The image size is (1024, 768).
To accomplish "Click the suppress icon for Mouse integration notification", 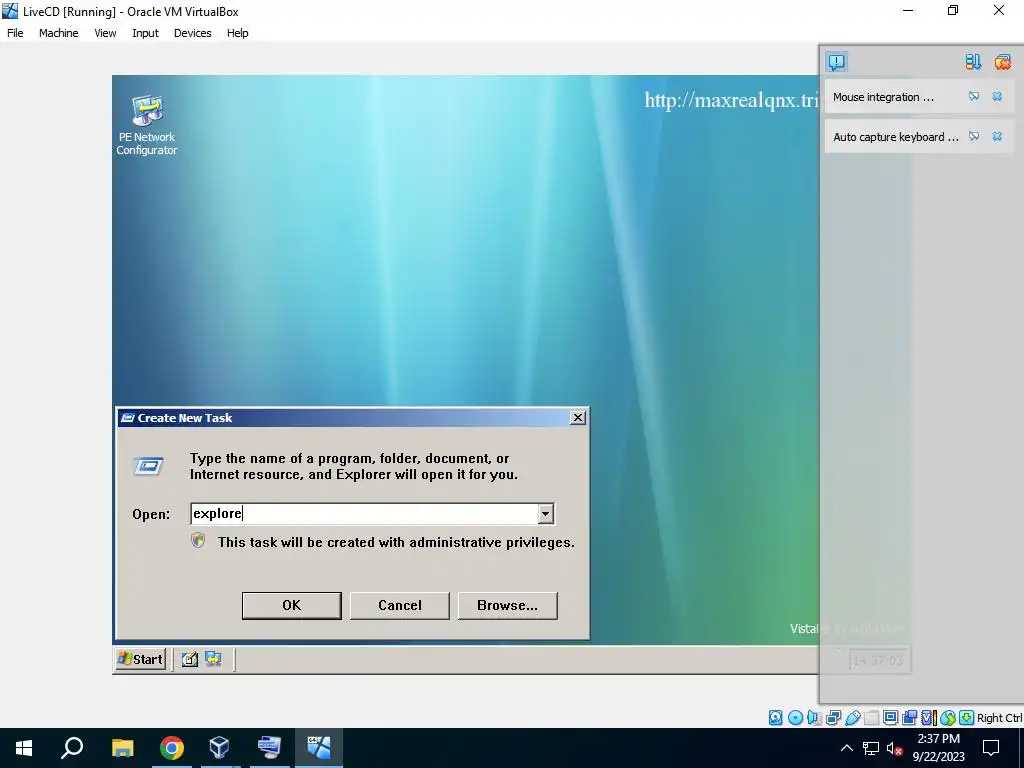I will 974,97.
